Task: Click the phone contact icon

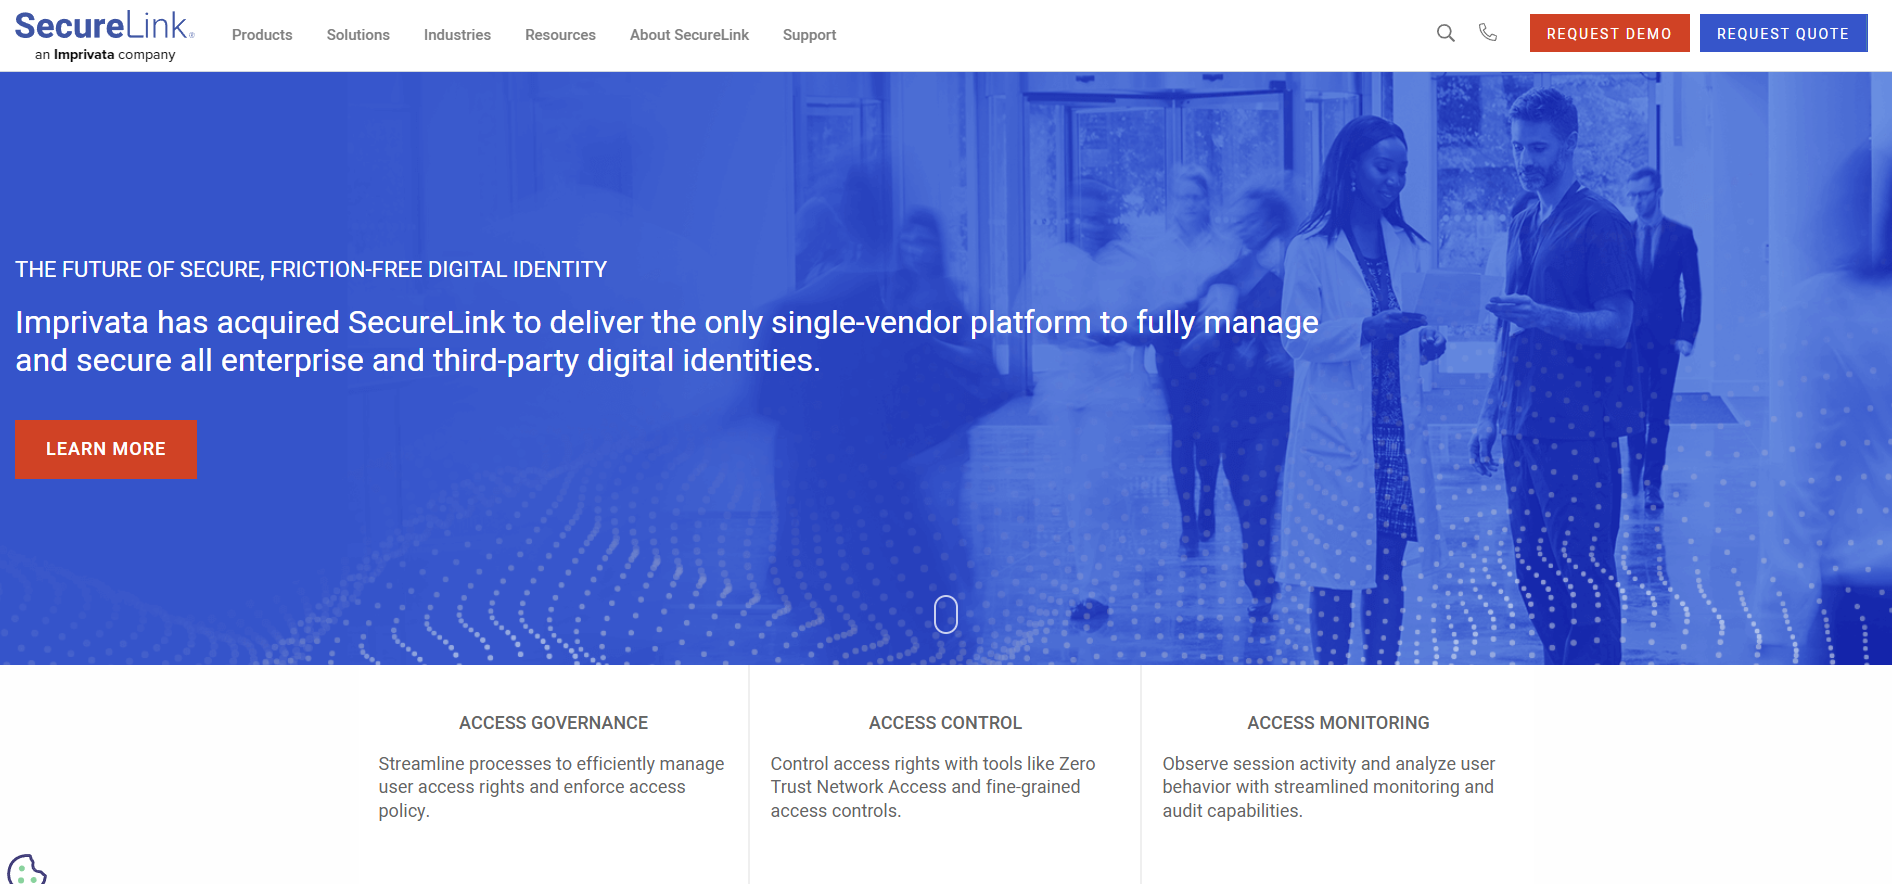Action: (x=1488, y=32)
